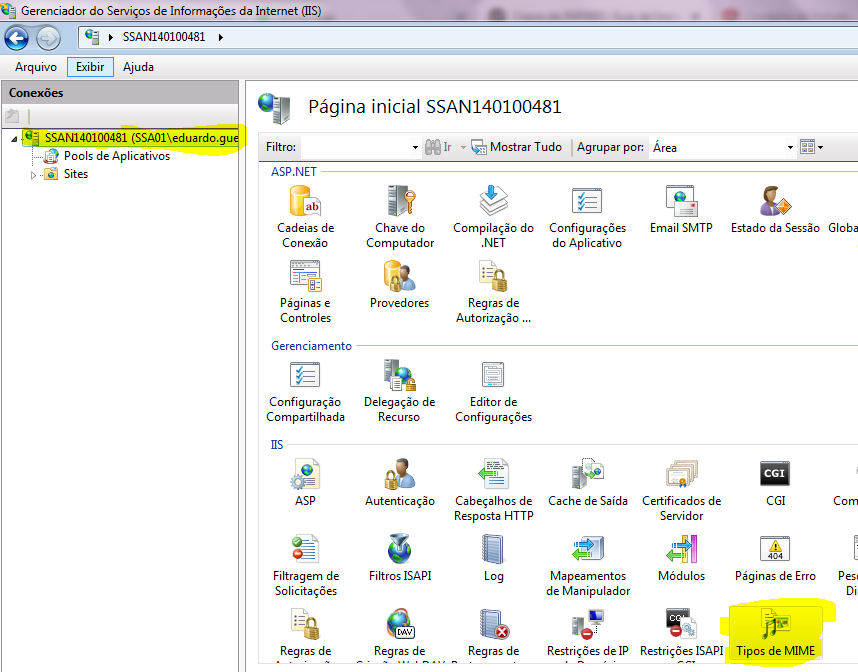The image size is (858, 672).
Task: Open Tipos de MIME feature
Action: [775, 634]
